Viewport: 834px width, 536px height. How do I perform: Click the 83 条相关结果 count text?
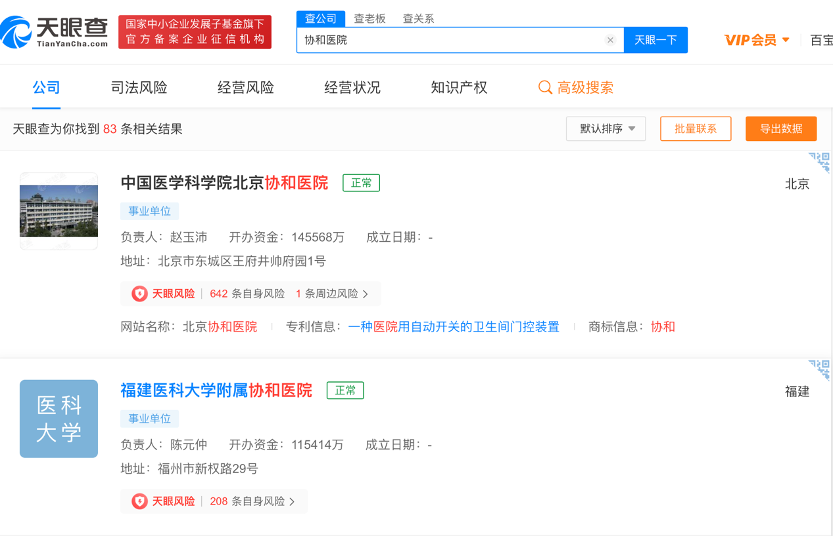[x=143, y=129]
